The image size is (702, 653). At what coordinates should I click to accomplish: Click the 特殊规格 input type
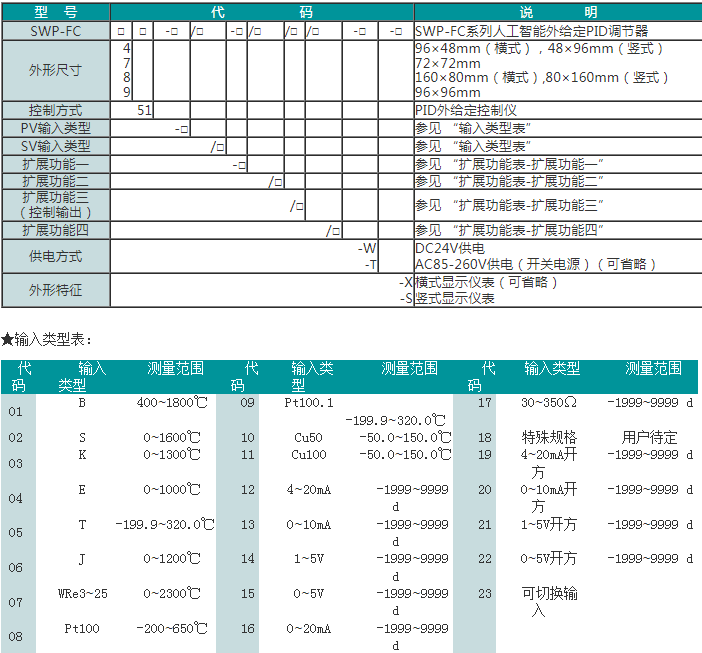(549, 437)
